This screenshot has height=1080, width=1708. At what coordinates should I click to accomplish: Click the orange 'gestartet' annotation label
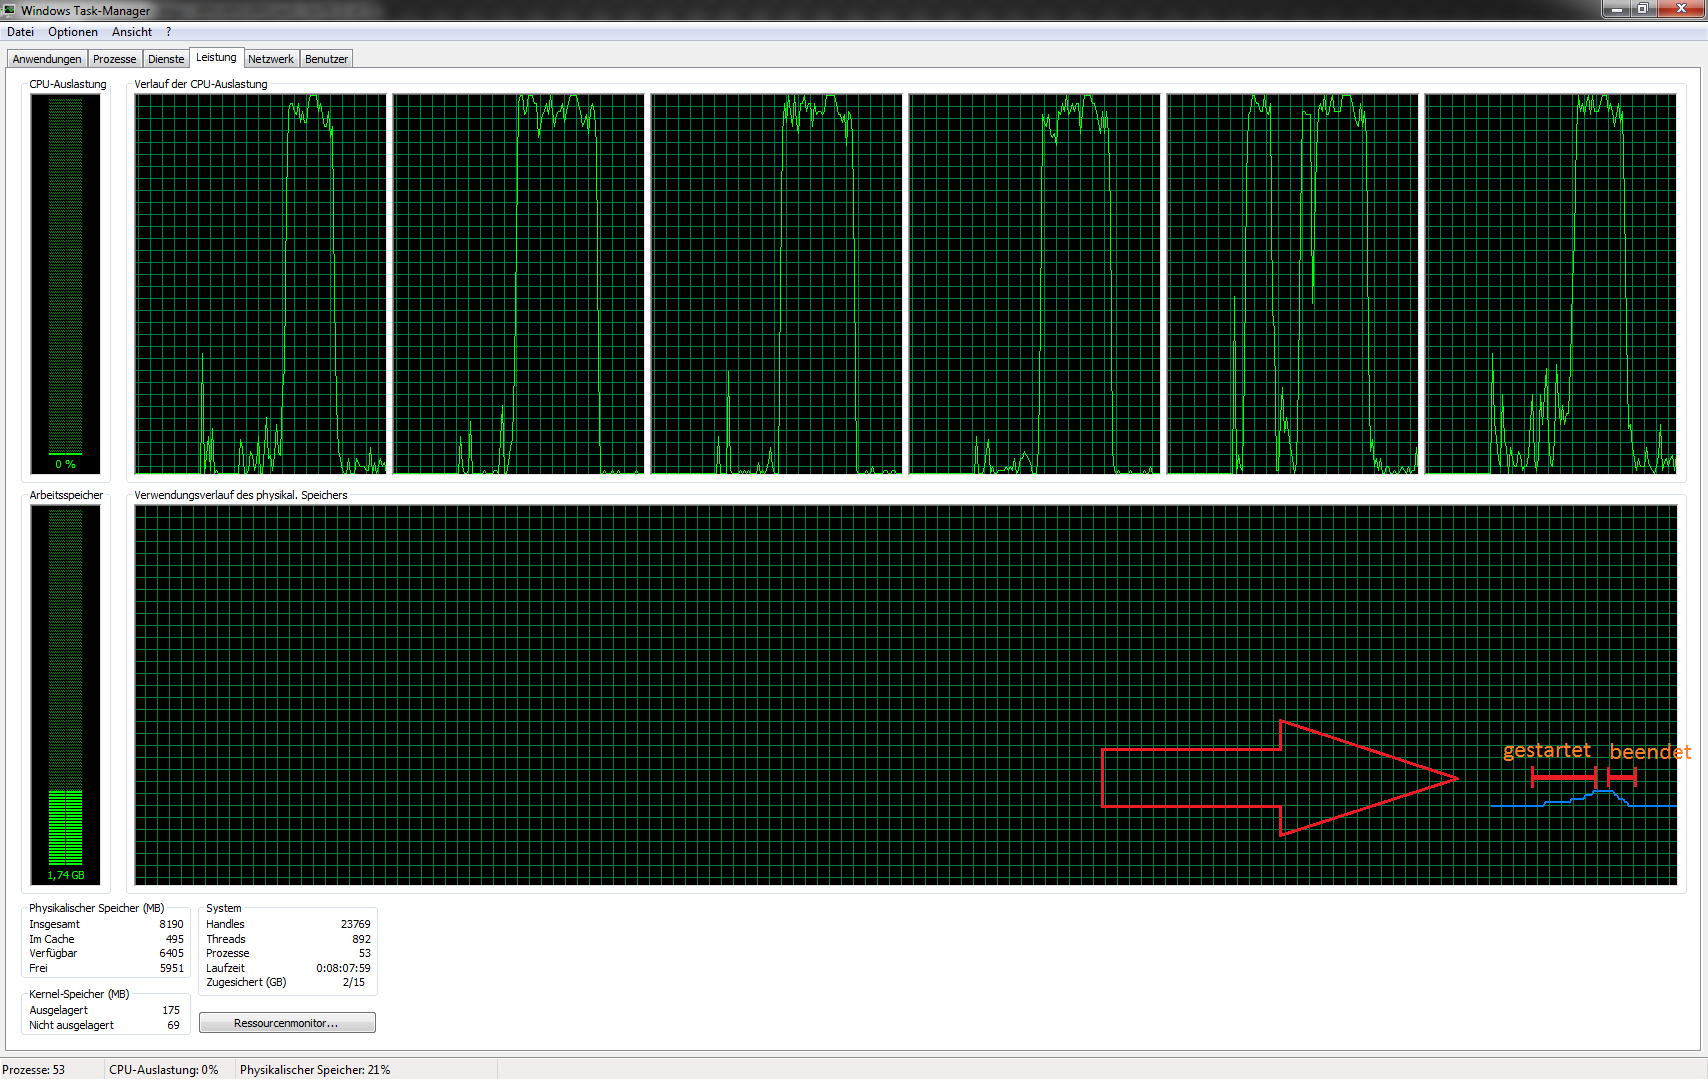(1546, 750)
